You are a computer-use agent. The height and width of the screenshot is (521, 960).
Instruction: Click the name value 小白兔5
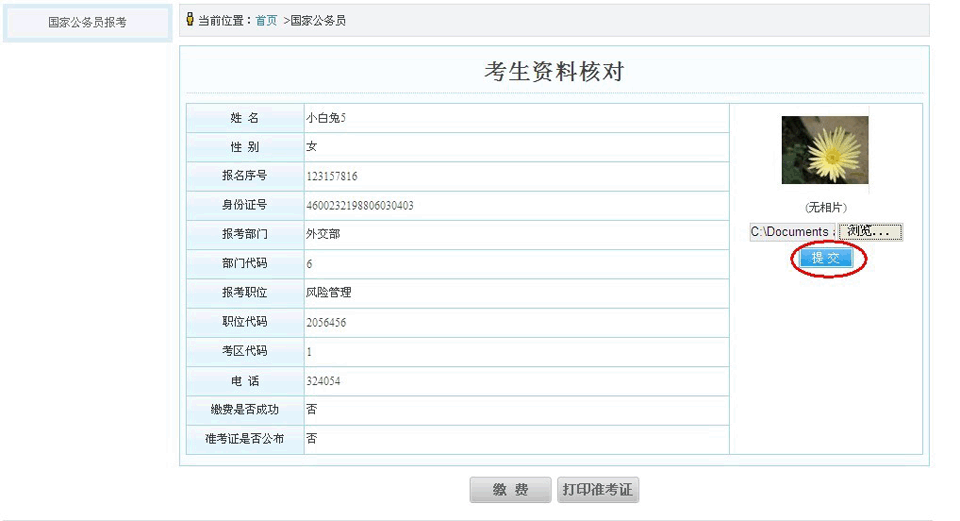click(326, 118)
